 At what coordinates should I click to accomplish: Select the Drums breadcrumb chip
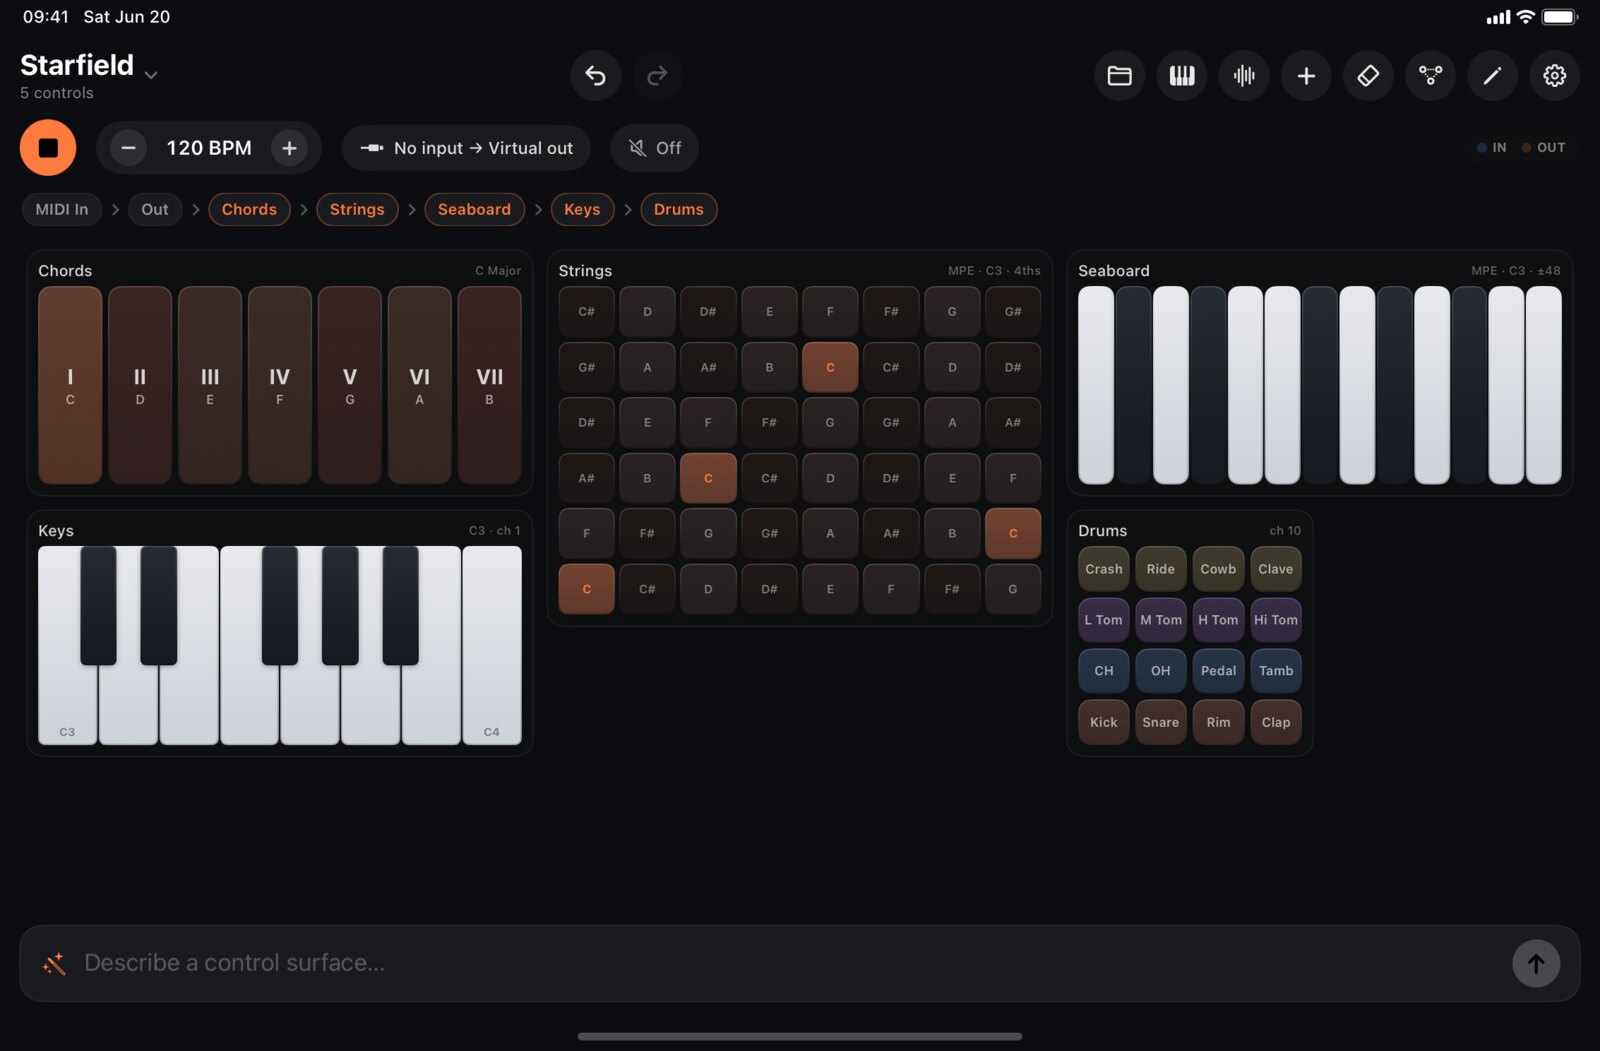[x=679, y=209]
